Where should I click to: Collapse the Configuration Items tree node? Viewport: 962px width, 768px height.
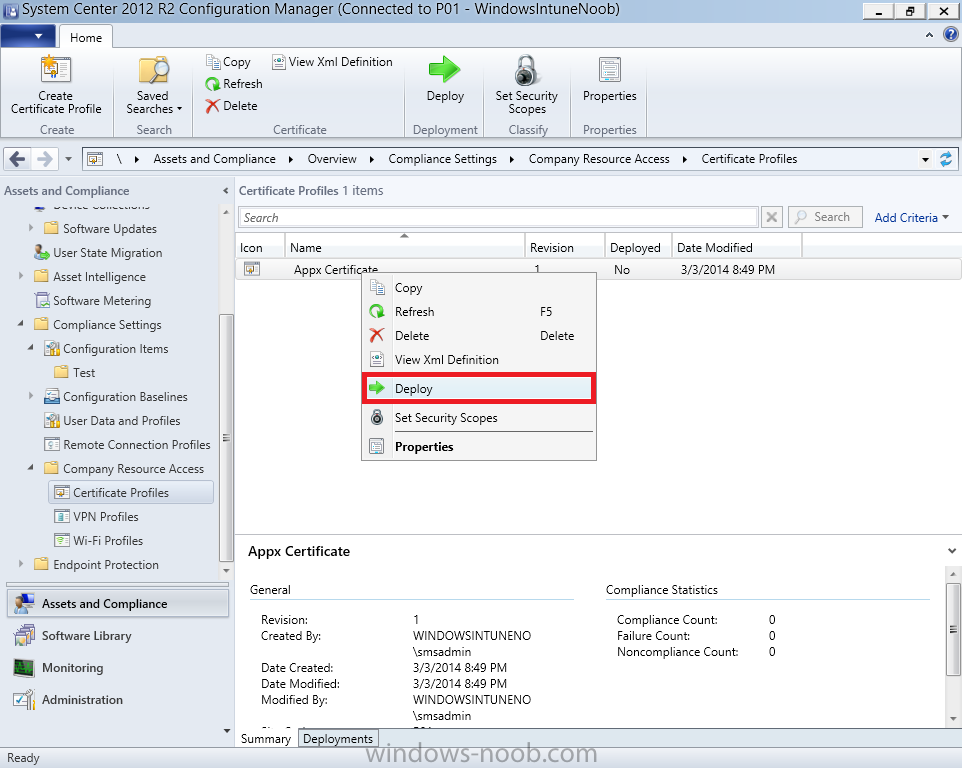pyautogui.click(x=31, y=348)
